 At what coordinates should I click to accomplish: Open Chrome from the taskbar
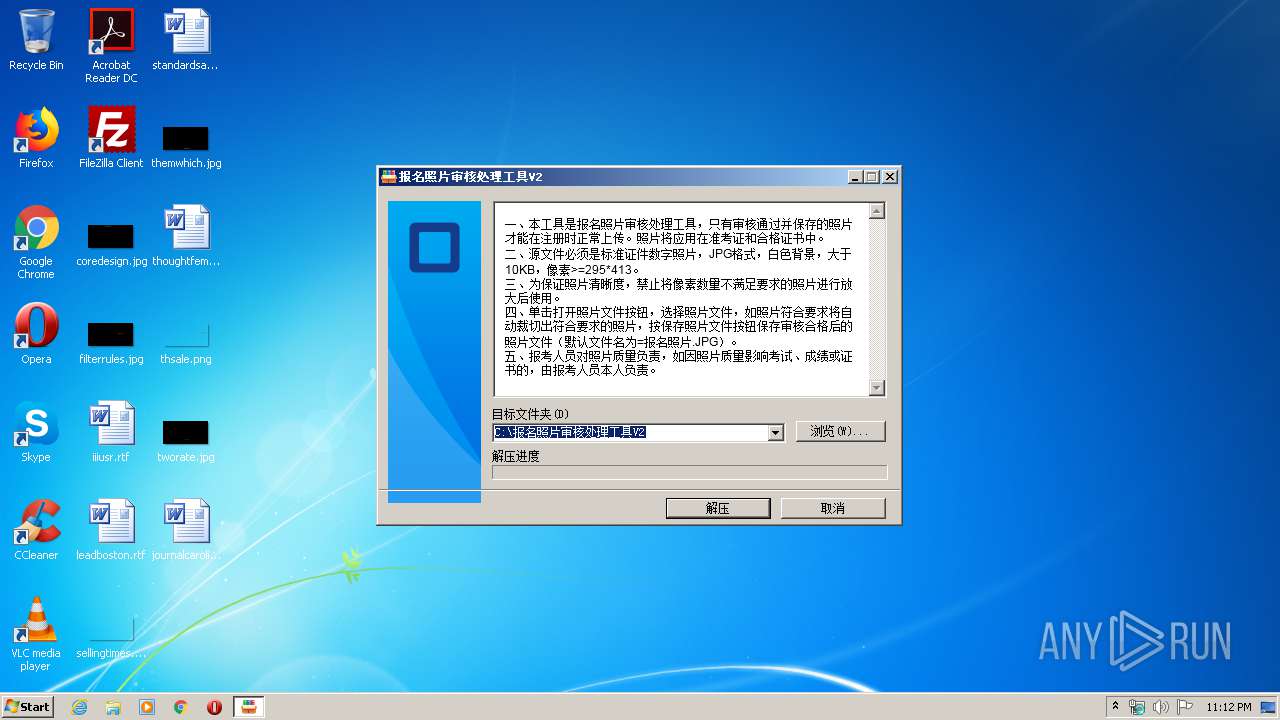(x=181, y=707)
